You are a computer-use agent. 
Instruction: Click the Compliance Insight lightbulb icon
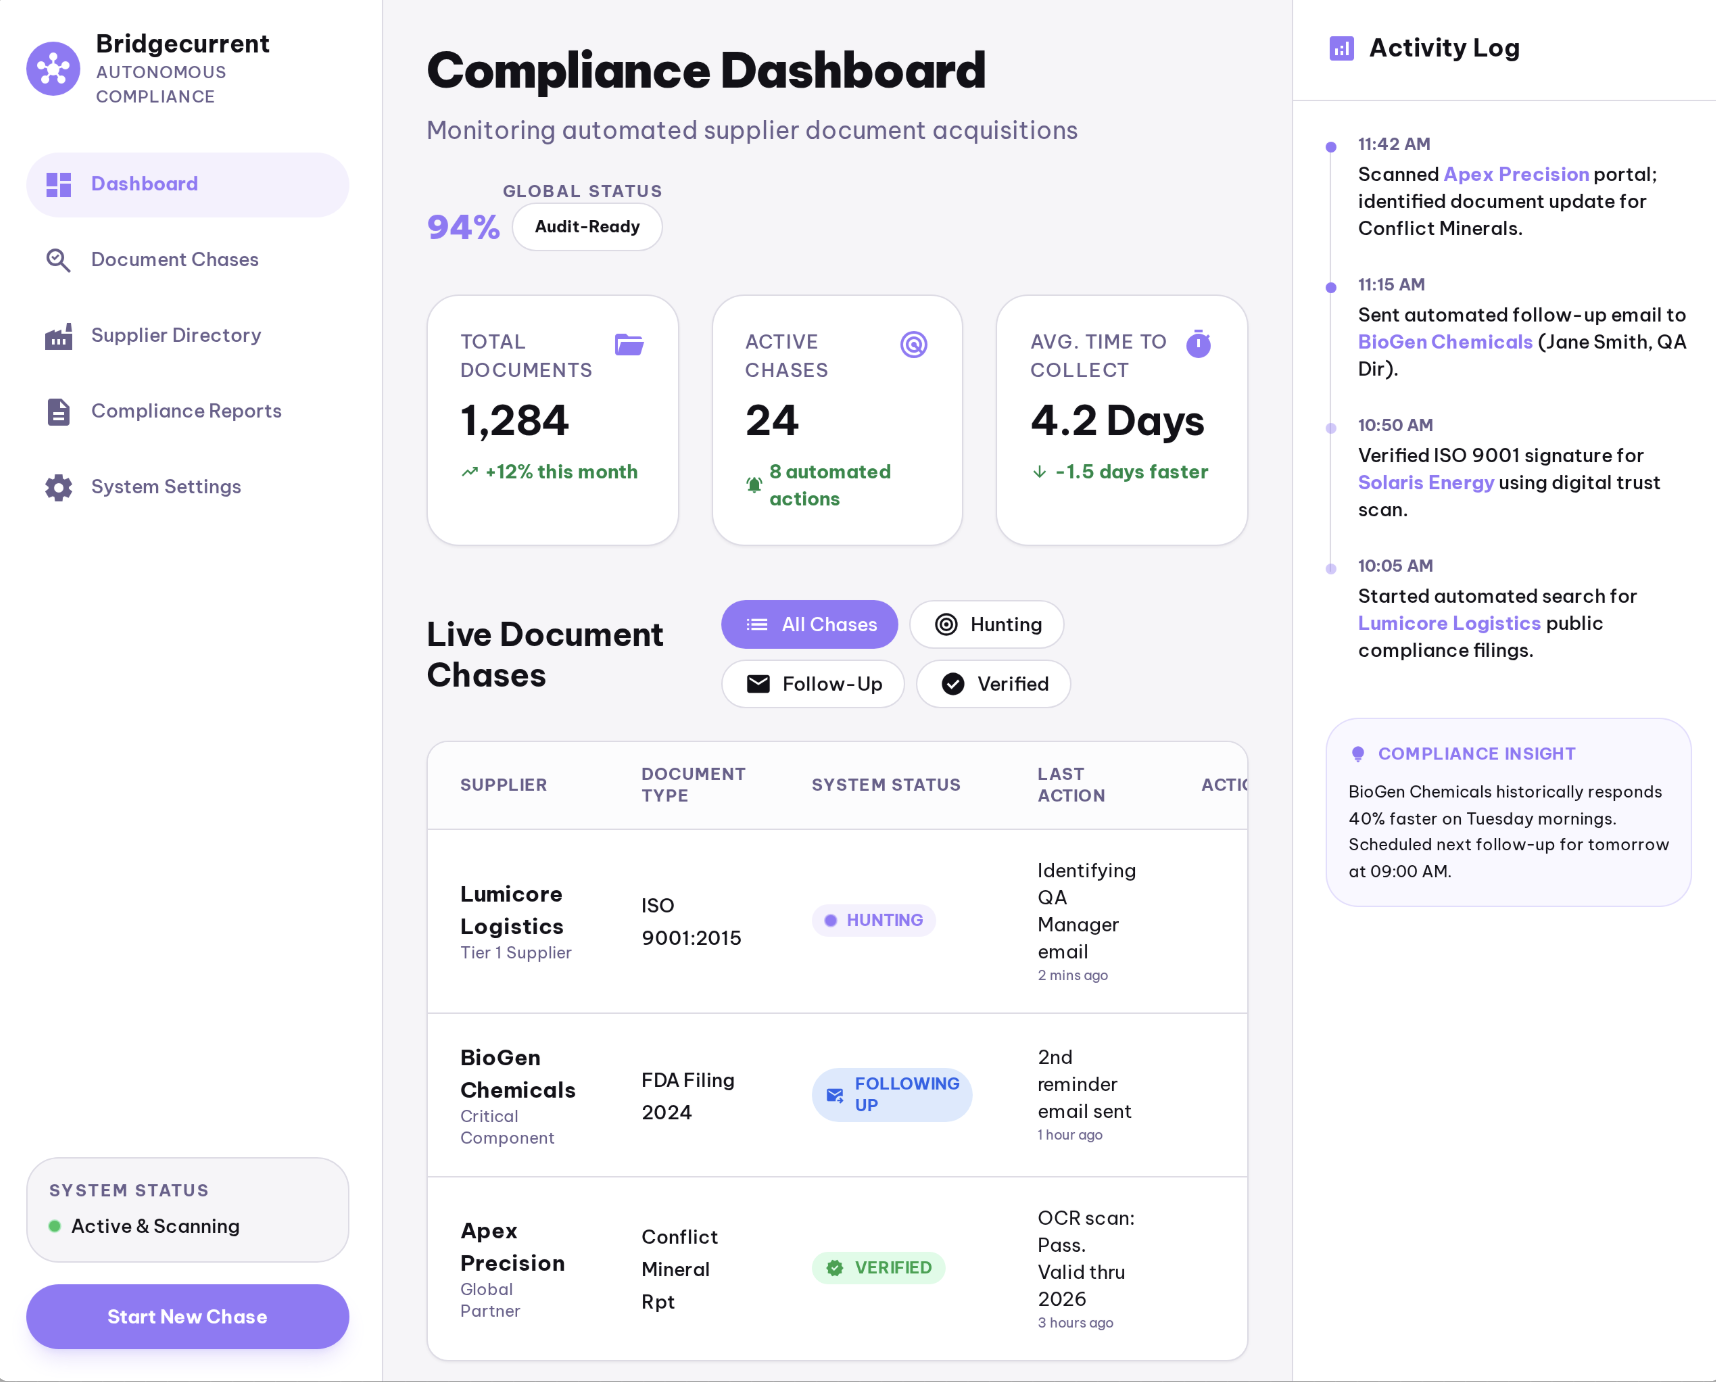point(1359,753)
